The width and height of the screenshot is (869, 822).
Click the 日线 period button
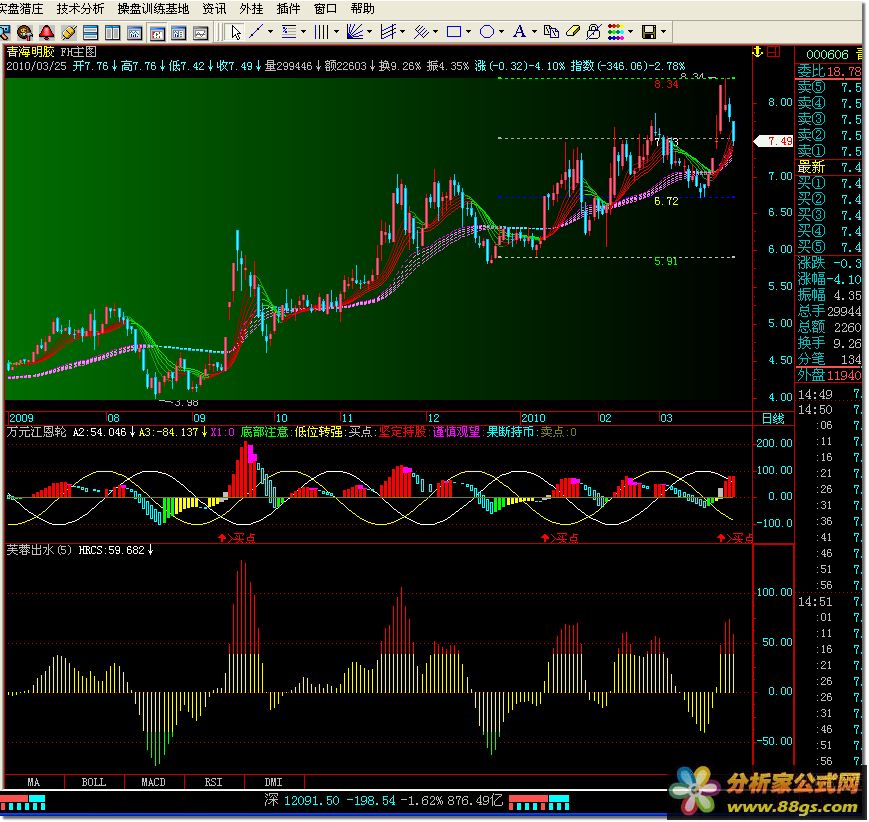point(774,418)
